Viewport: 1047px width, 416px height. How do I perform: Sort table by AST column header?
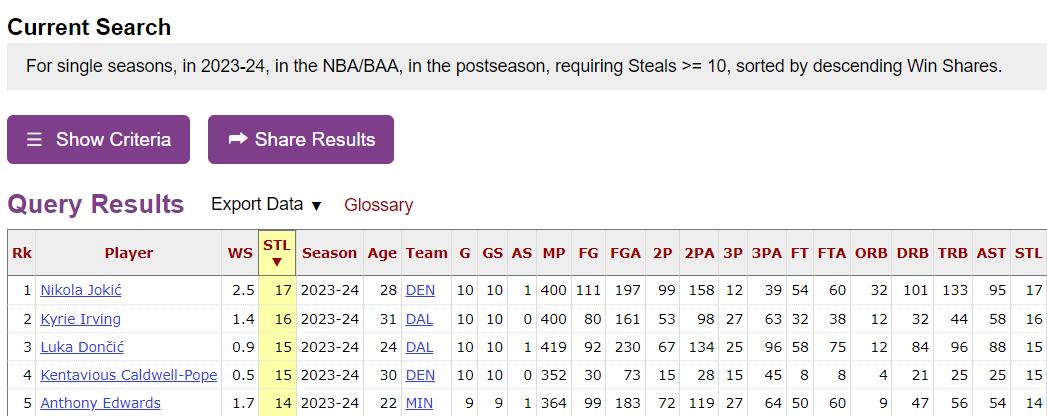991,253
